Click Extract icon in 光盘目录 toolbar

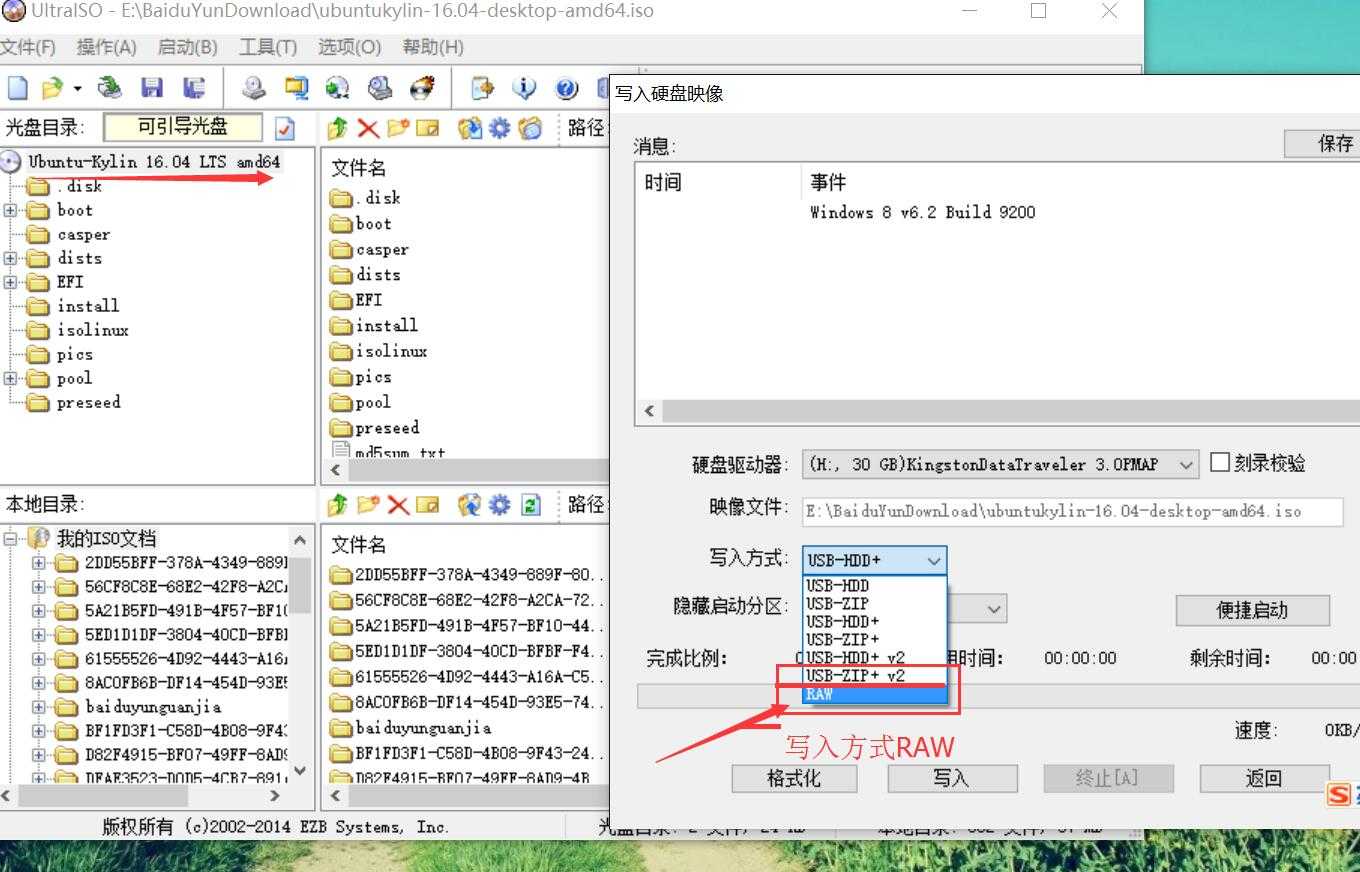click(x=469, y=128)
